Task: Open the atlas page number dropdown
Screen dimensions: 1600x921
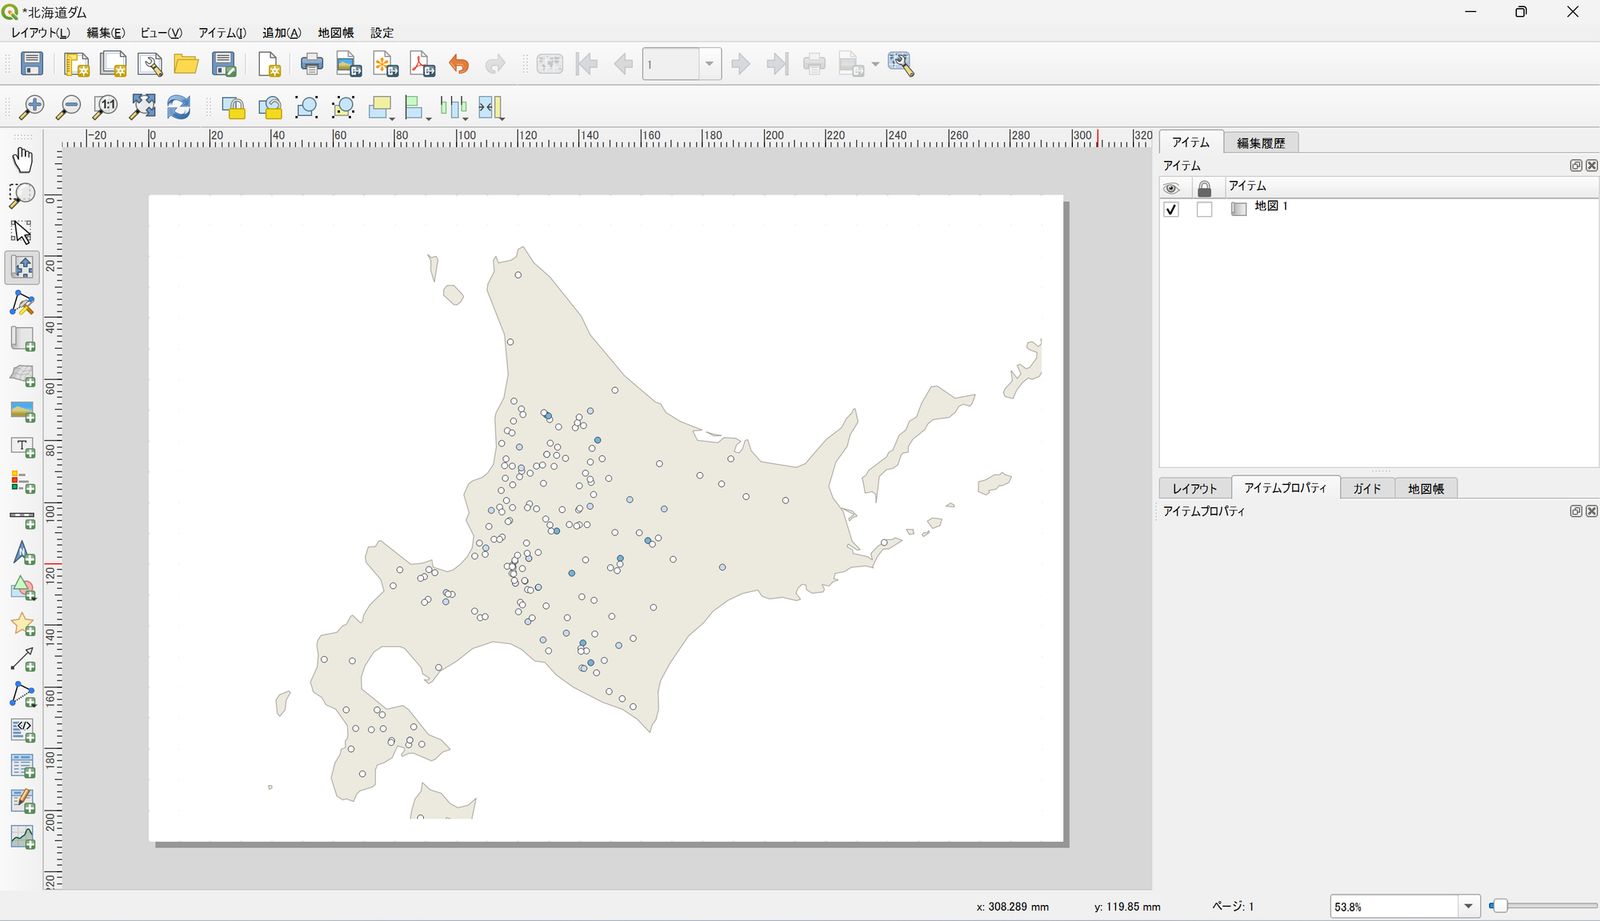Action: click(709, 64)
